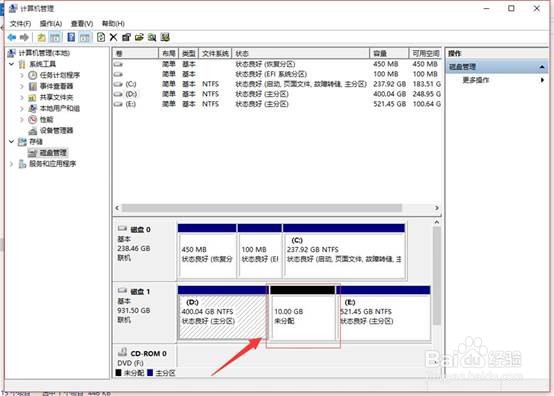Collapse the 系统工具 node arrow
This screenshot has height=396, width=554.
click(x=11, y=64)
